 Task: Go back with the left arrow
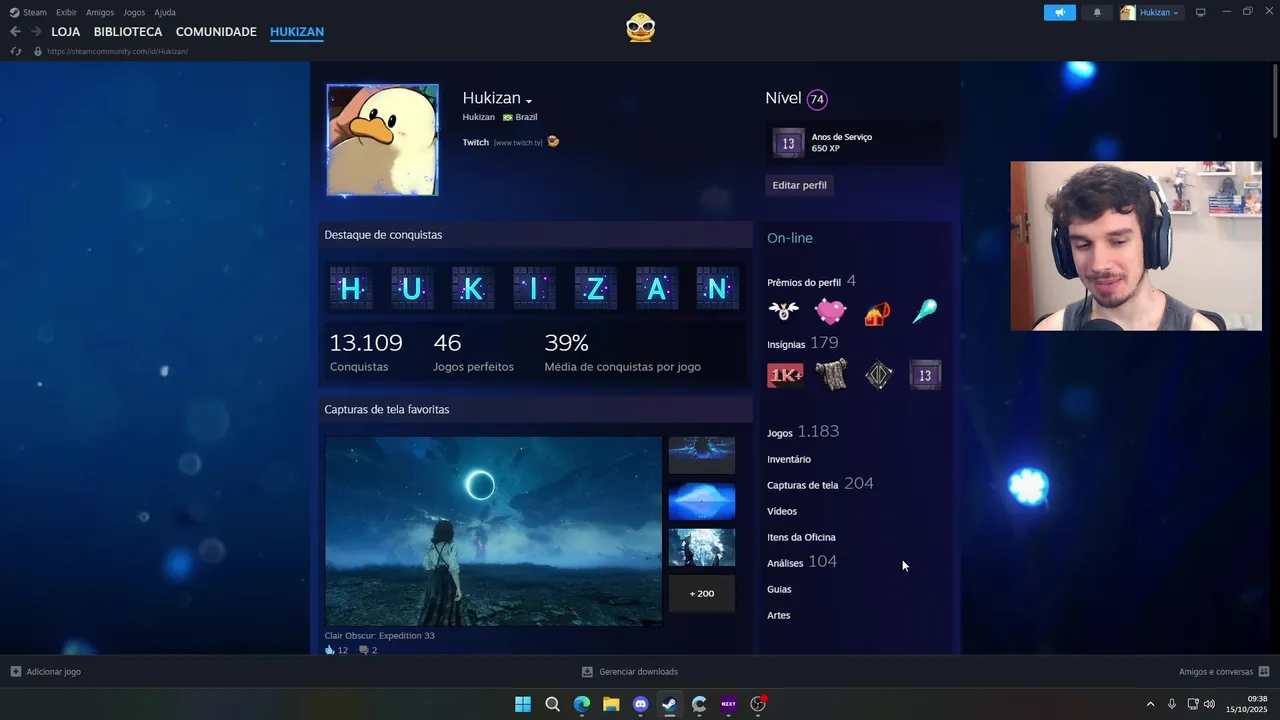pyautogui.click(x=15, y=32)
